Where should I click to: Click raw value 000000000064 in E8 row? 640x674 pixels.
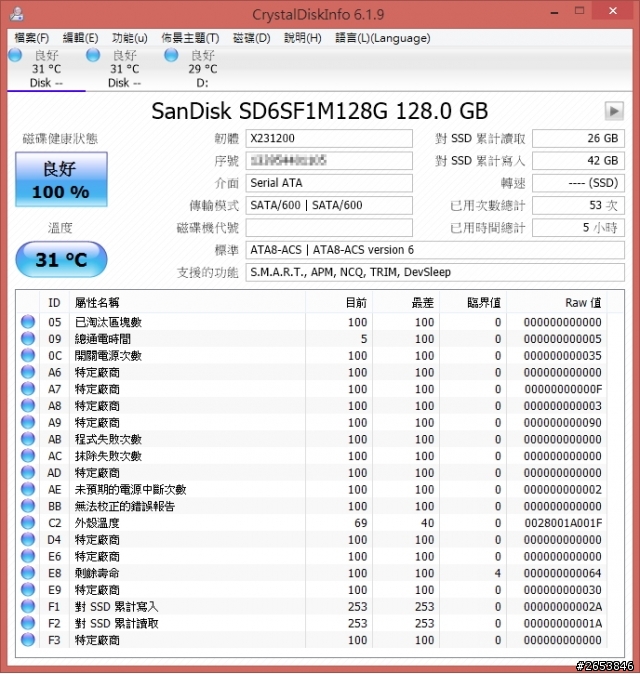pos(563,573)
